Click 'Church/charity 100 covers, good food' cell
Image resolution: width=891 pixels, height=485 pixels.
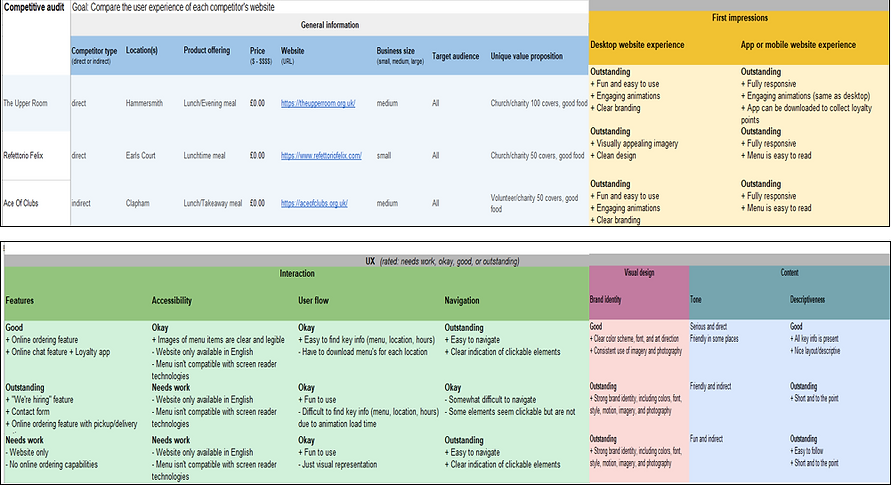tap(539, 103)
